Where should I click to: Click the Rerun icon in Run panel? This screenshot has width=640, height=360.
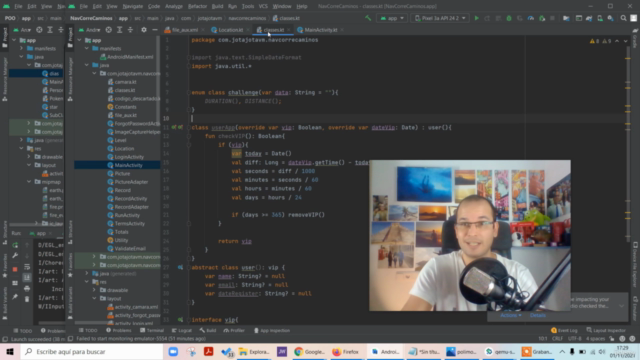pyautogui.click(x=15, y=245)
